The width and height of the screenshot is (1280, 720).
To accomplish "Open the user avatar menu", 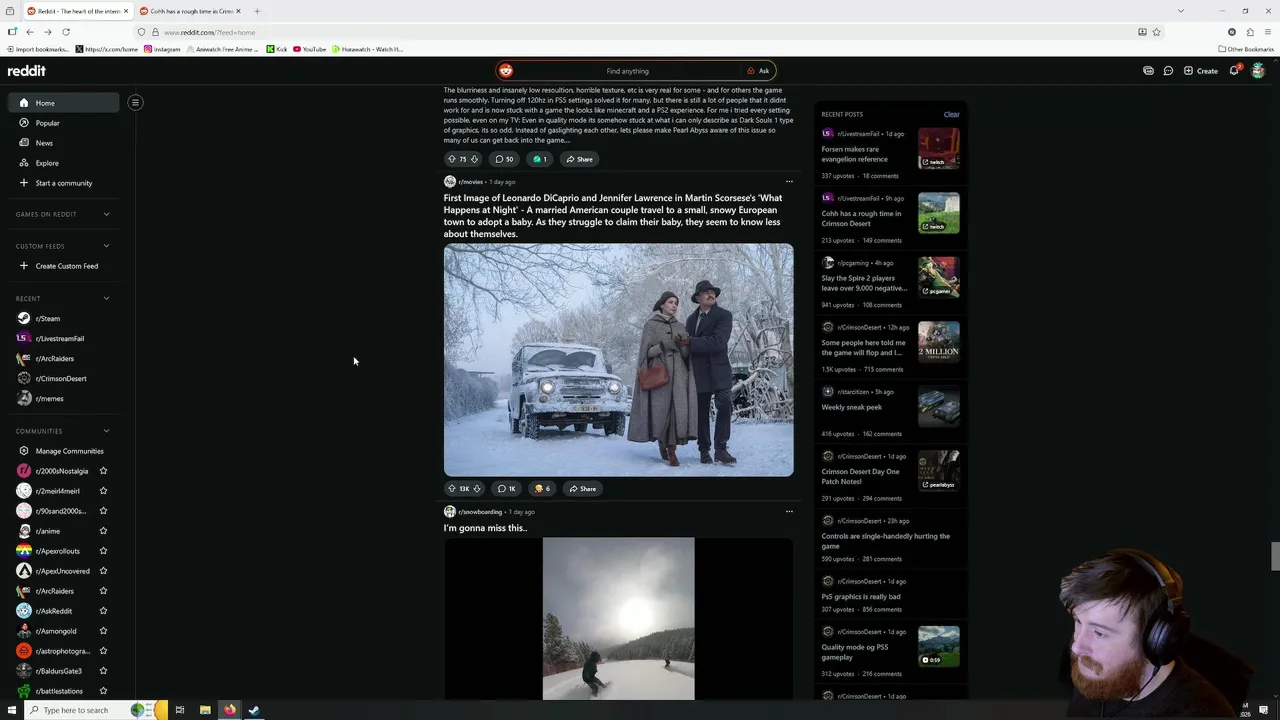I will [x=1258, y=71].
